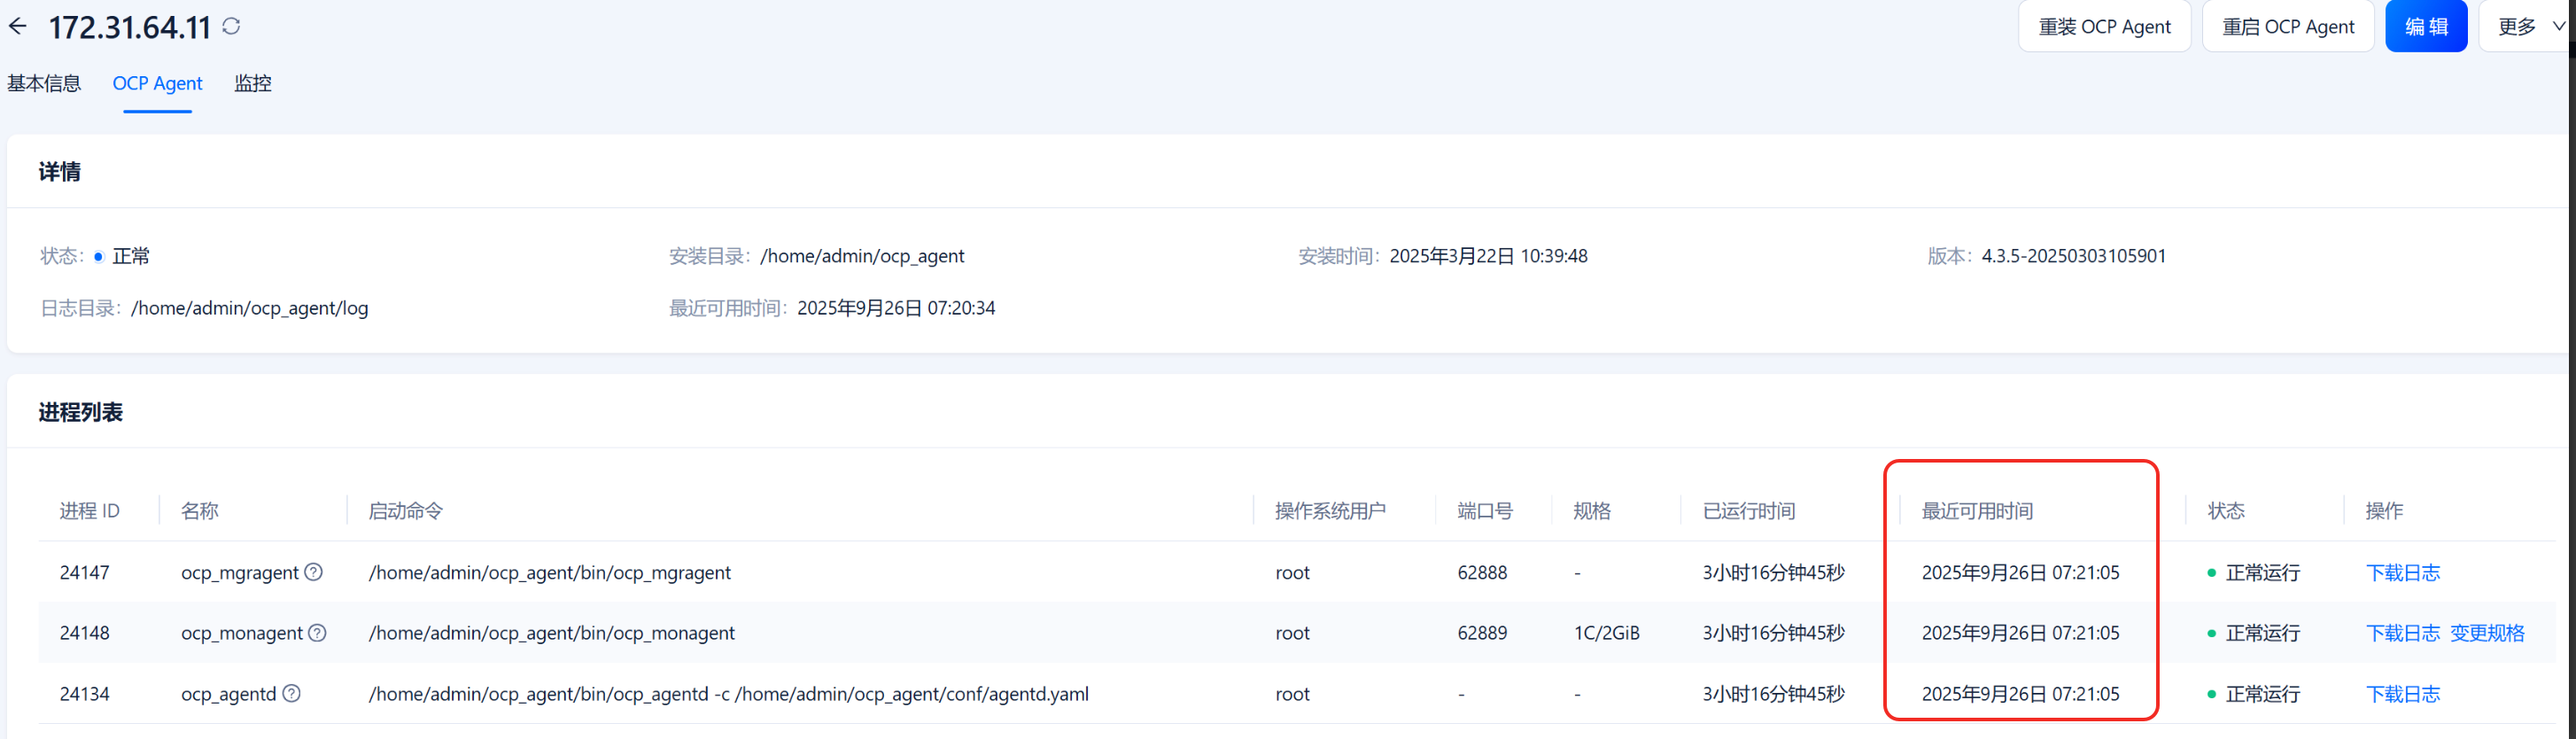Click the 启动命令 column header
The height and width of the screenshot is (739, 2576).
click(x=406, y=511)
